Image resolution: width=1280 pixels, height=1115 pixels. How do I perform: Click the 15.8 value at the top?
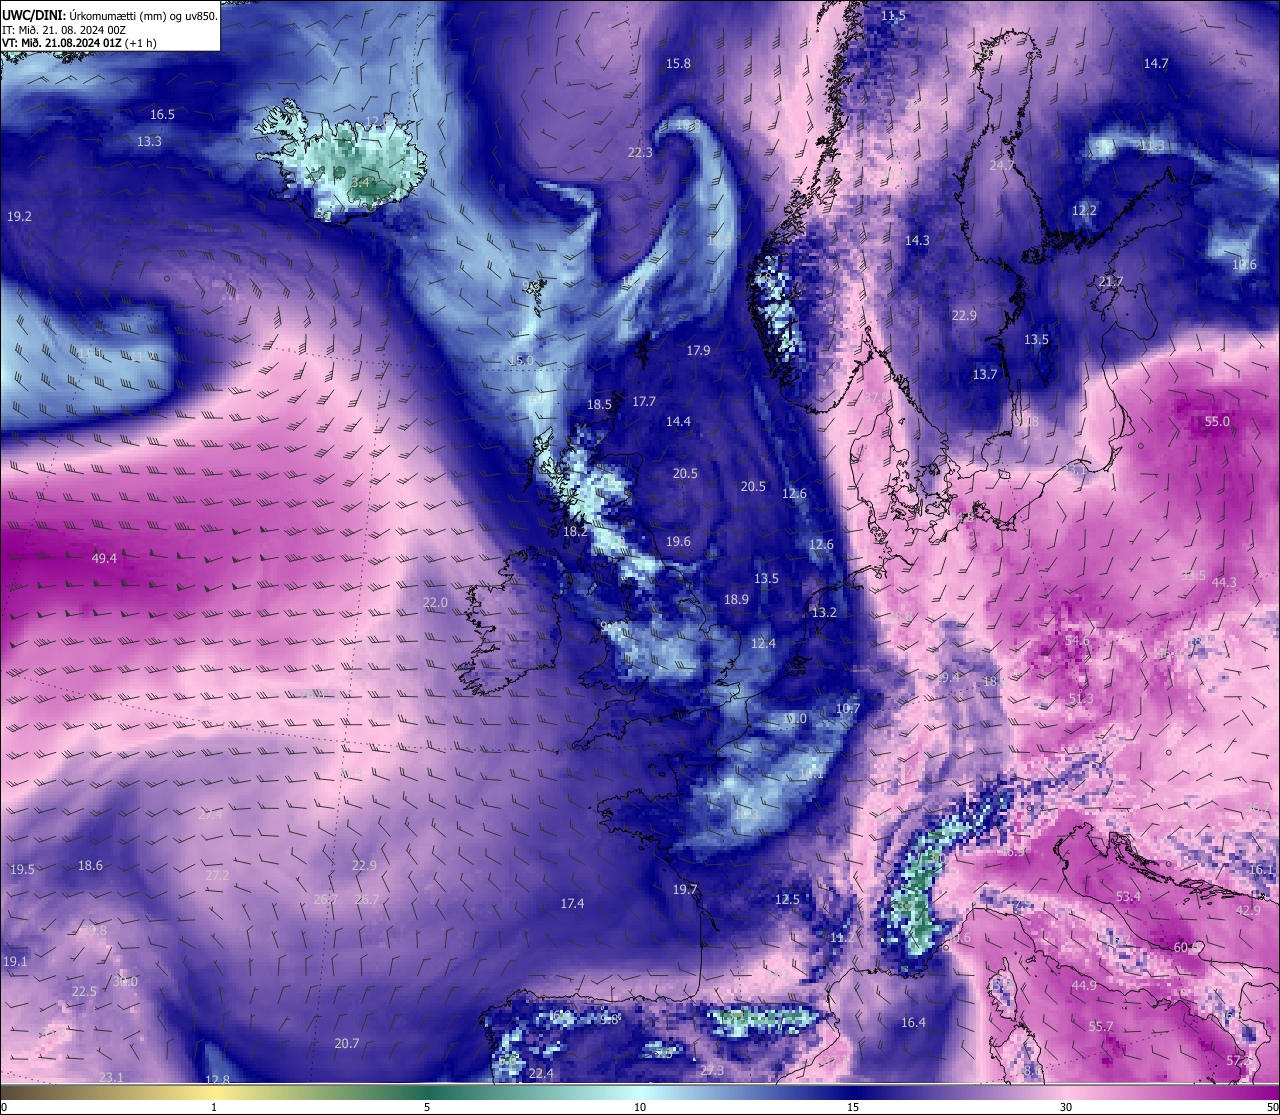(678, 64)
